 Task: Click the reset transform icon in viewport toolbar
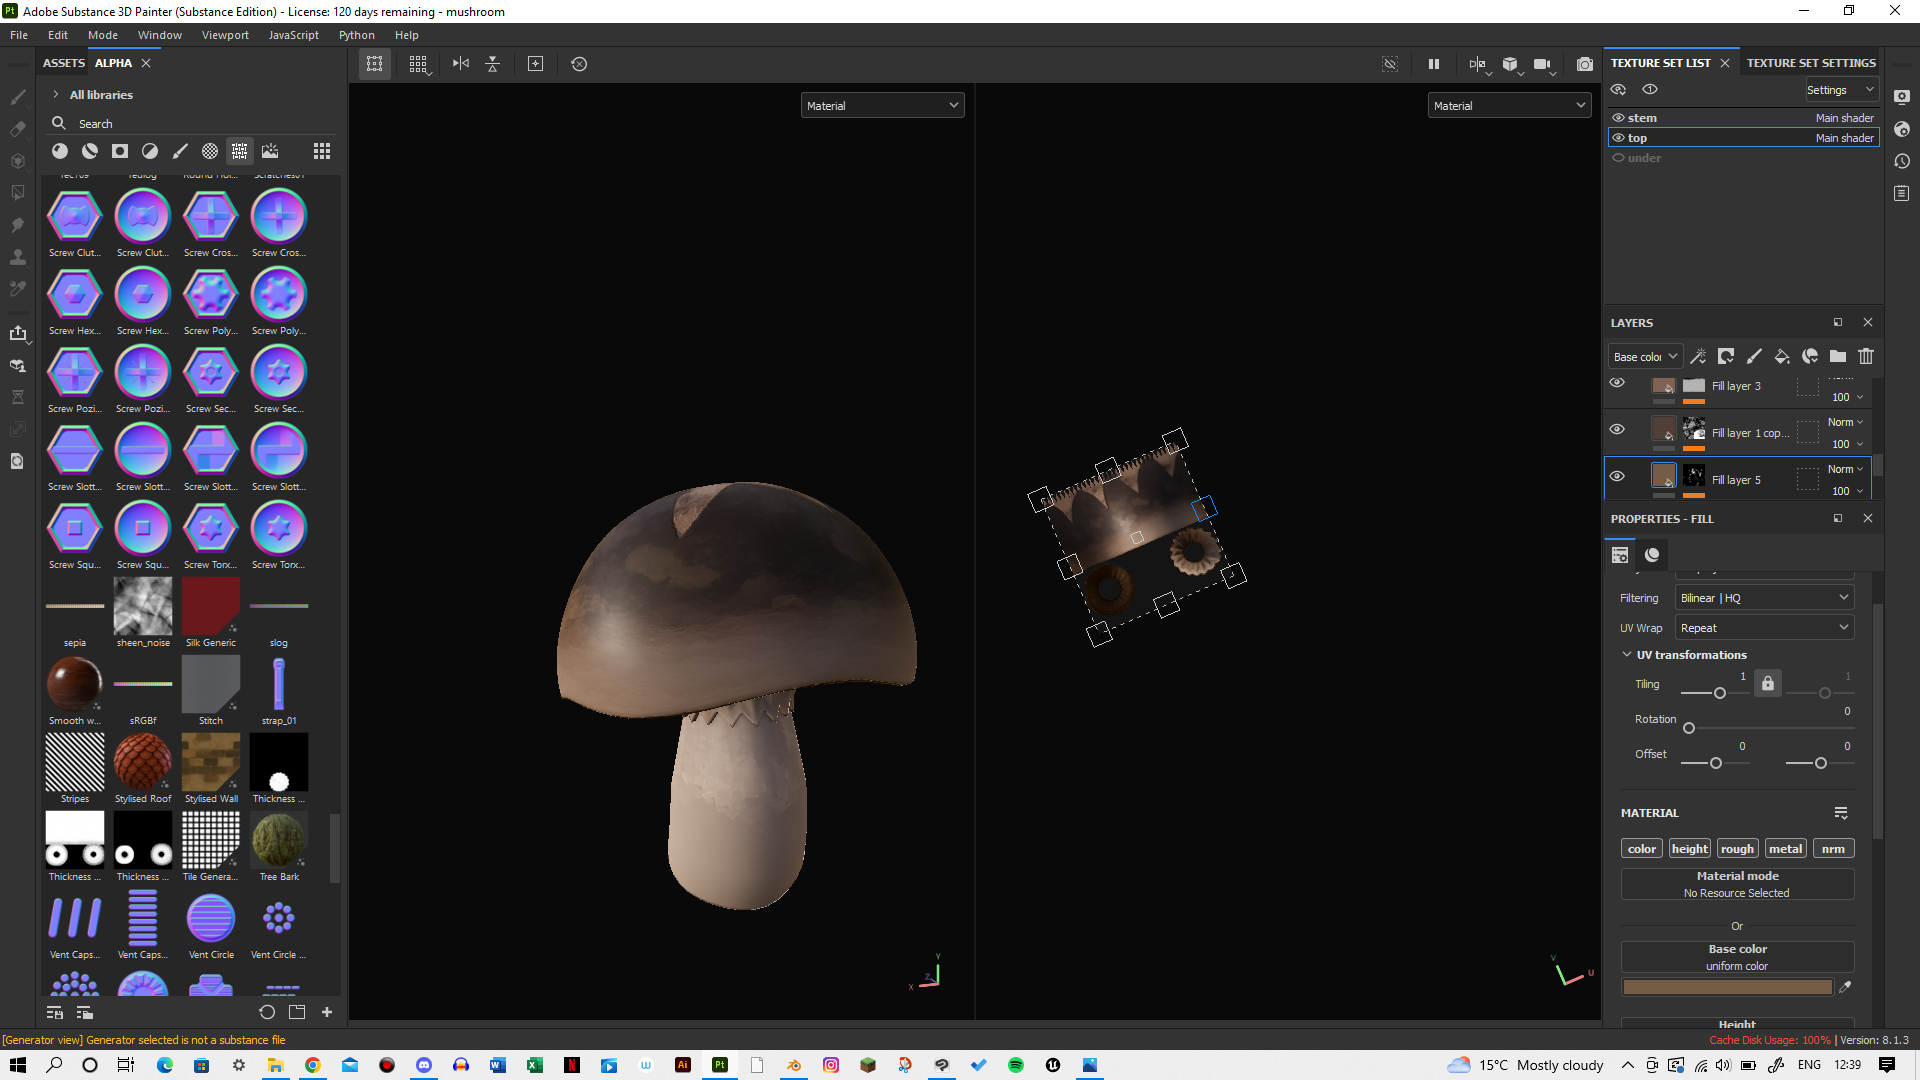click(579, 64)
